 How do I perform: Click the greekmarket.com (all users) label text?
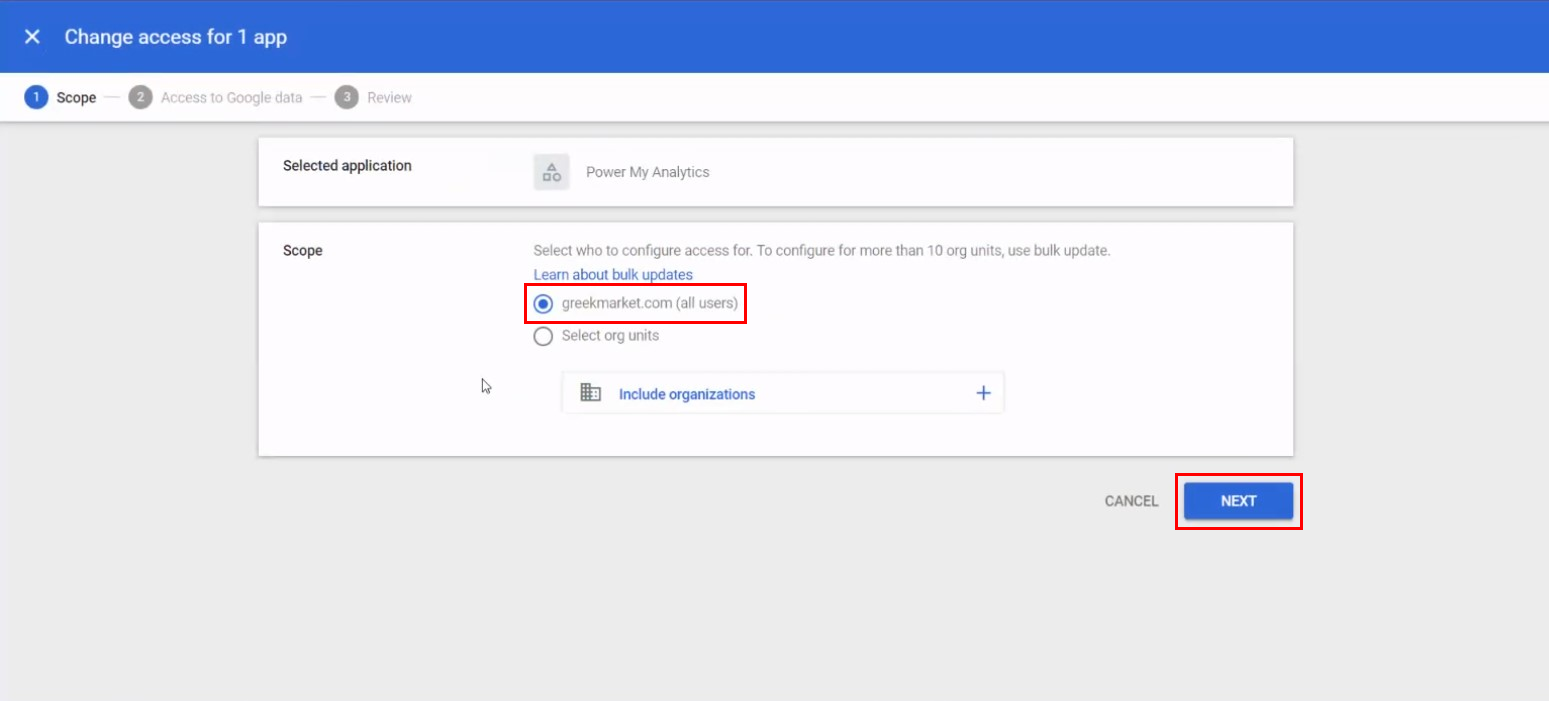coord(649,303)
